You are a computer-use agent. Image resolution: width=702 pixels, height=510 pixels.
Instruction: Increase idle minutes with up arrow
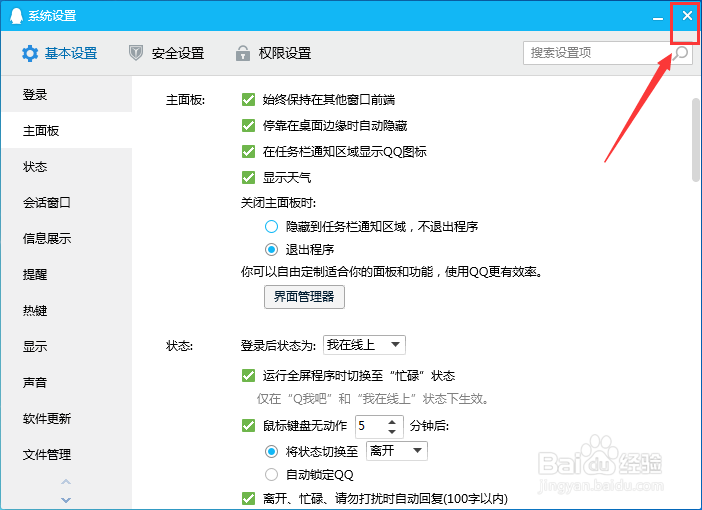coord(392,422)
